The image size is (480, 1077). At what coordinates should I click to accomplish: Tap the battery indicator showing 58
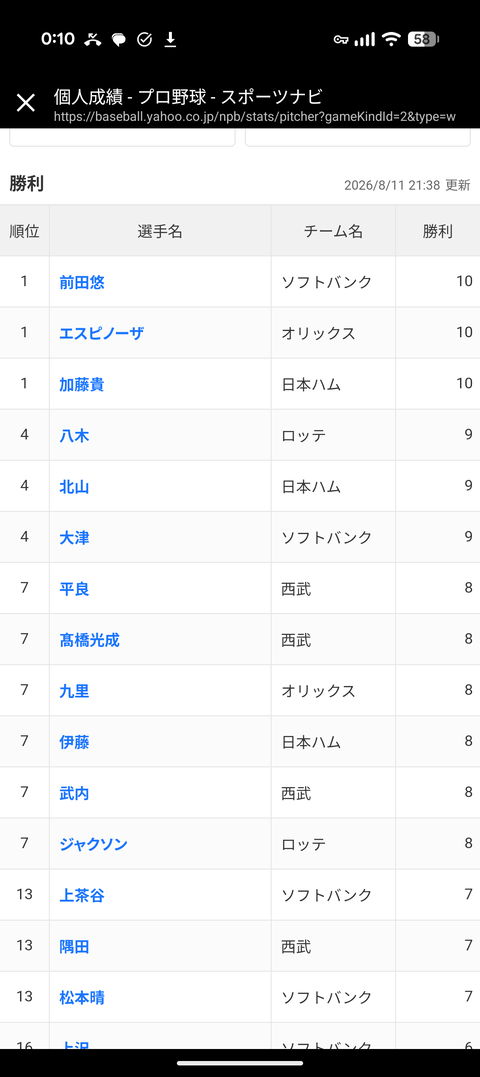[x=423, y=40]
